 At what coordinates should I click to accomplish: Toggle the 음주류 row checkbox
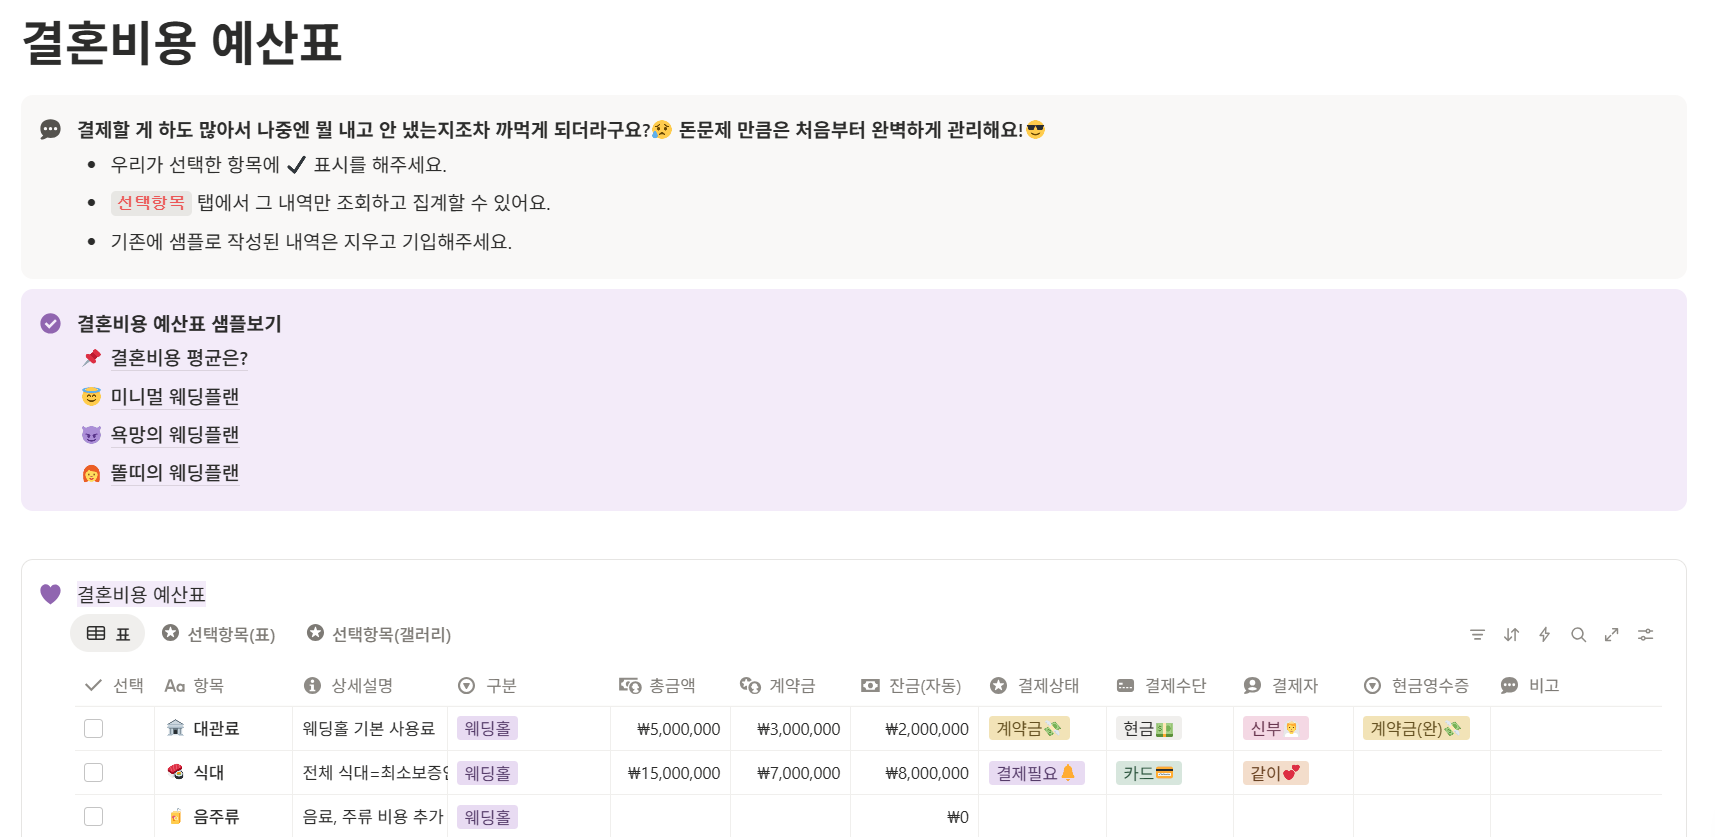[x=93, y=816]
